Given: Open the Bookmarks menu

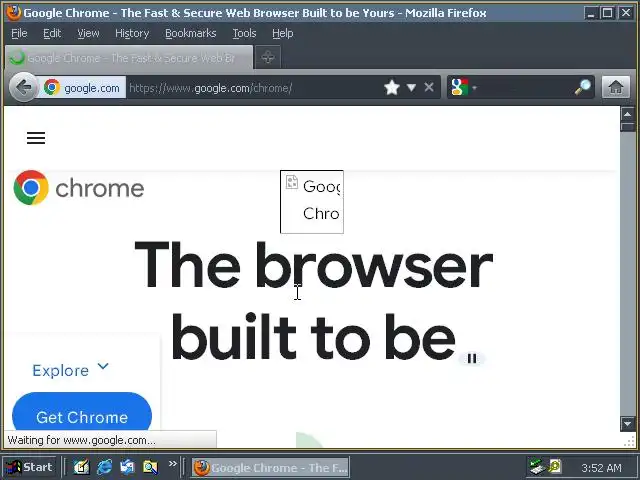Looking at the screenshot, I should tap(191, 33).
